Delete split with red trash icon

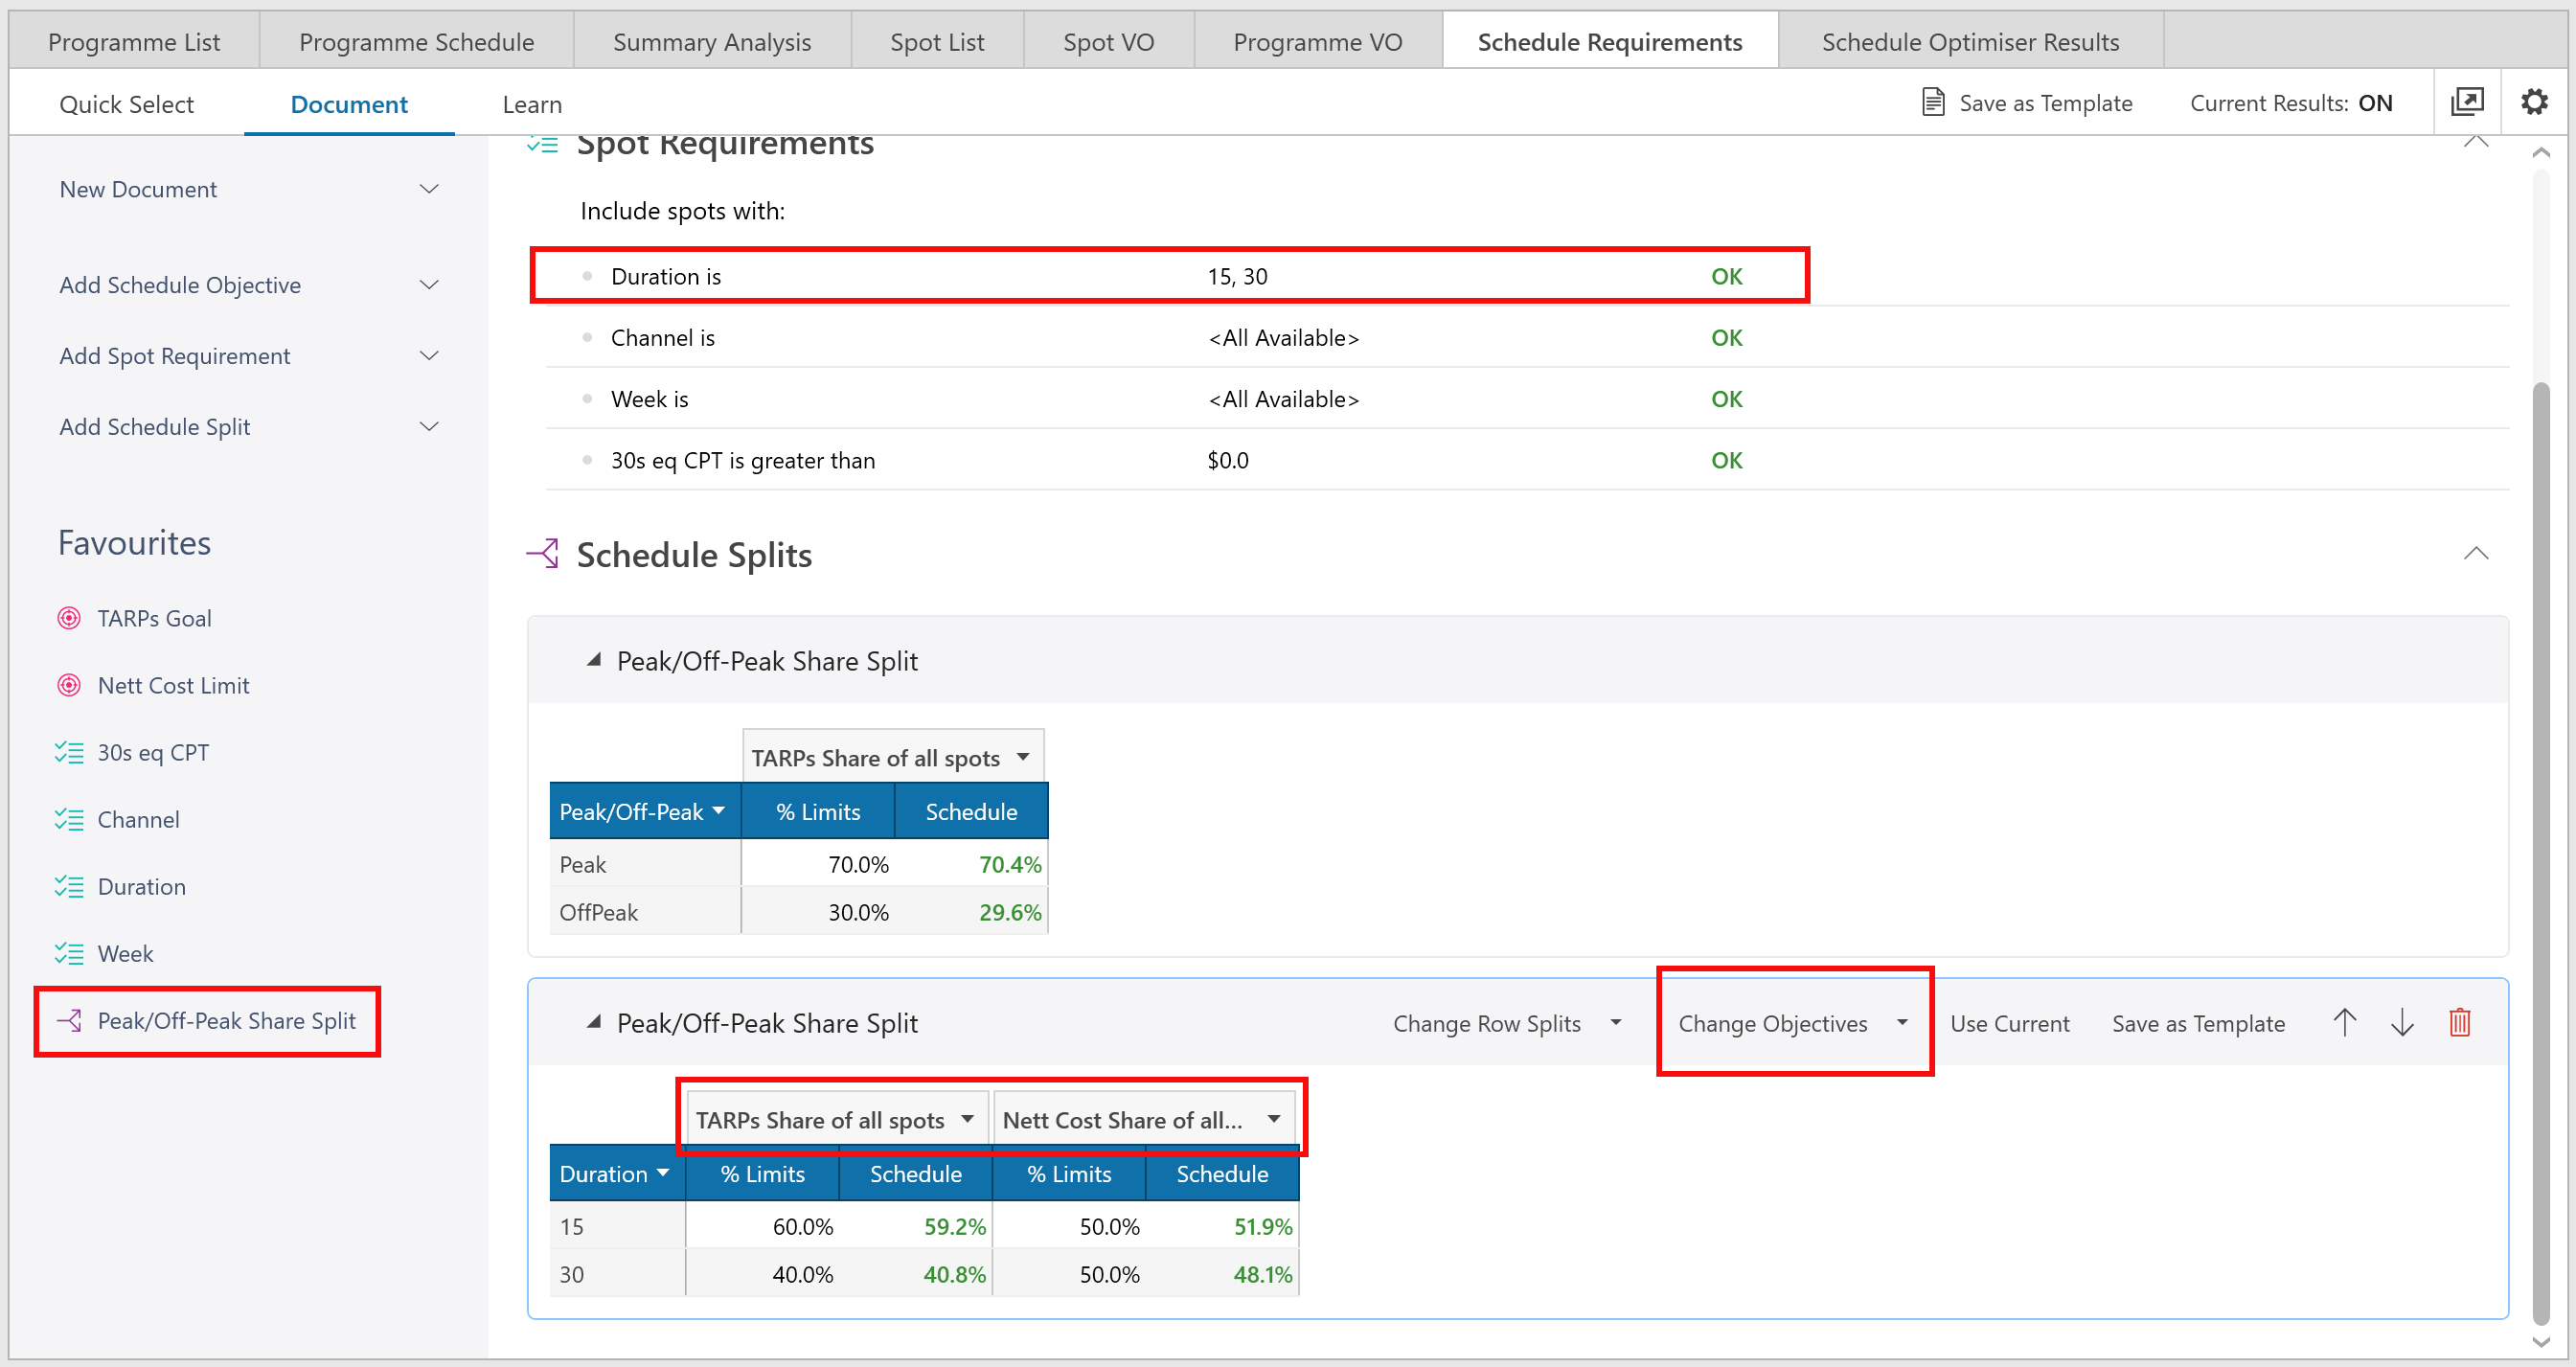[x=2459, y=1022]
